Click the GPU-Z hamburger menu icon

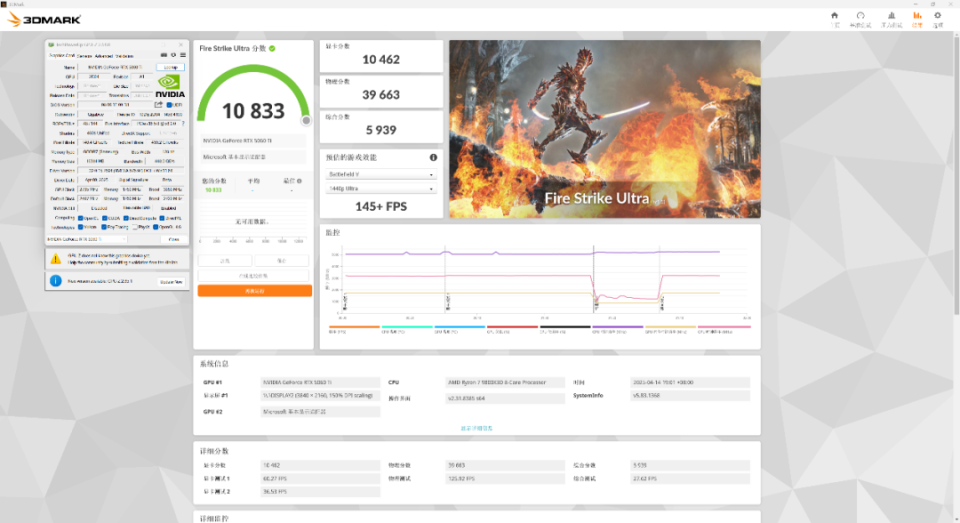pos(182,55)
